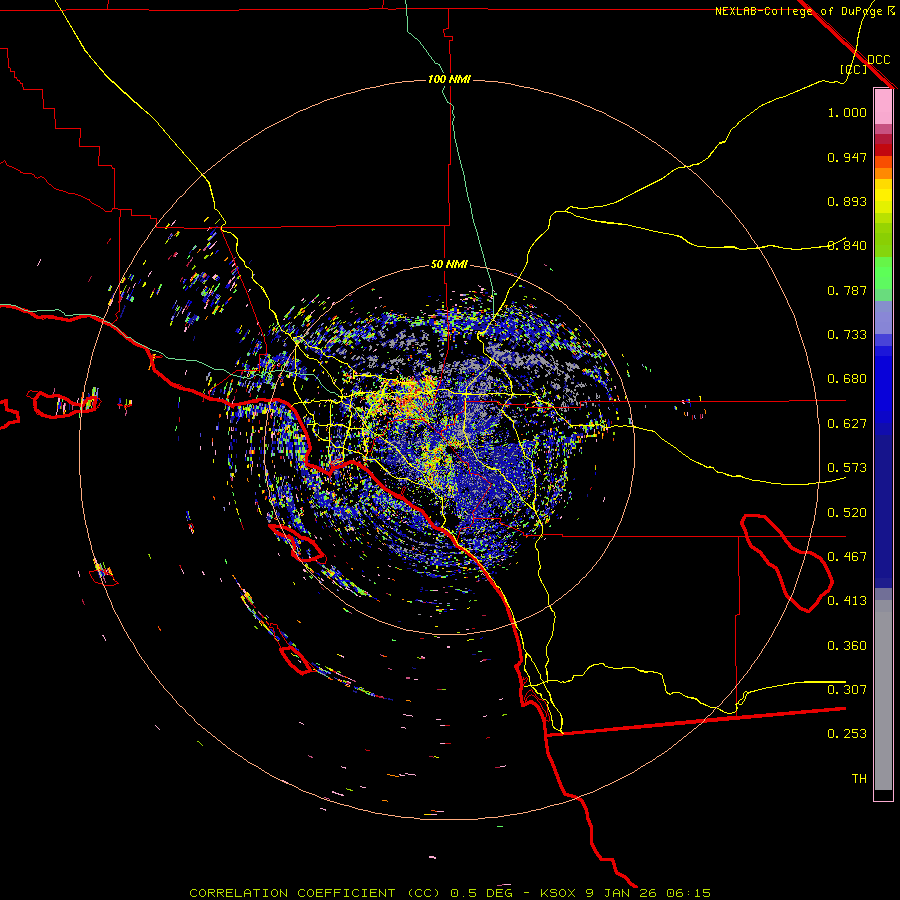Select the 0.893 legend value

847,201
